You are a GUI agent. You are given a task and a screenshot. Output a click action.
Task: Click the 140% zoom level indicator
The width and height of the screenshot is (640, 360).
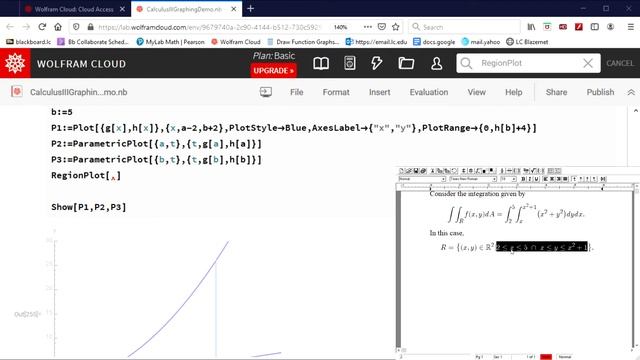click(x=340, y=27)
